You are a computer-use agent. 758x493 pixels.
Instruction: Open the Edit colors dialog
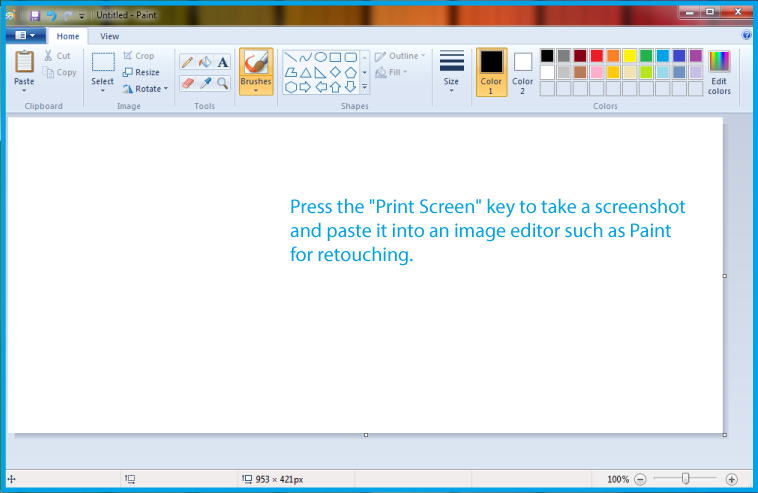click(x=719, y=72)
